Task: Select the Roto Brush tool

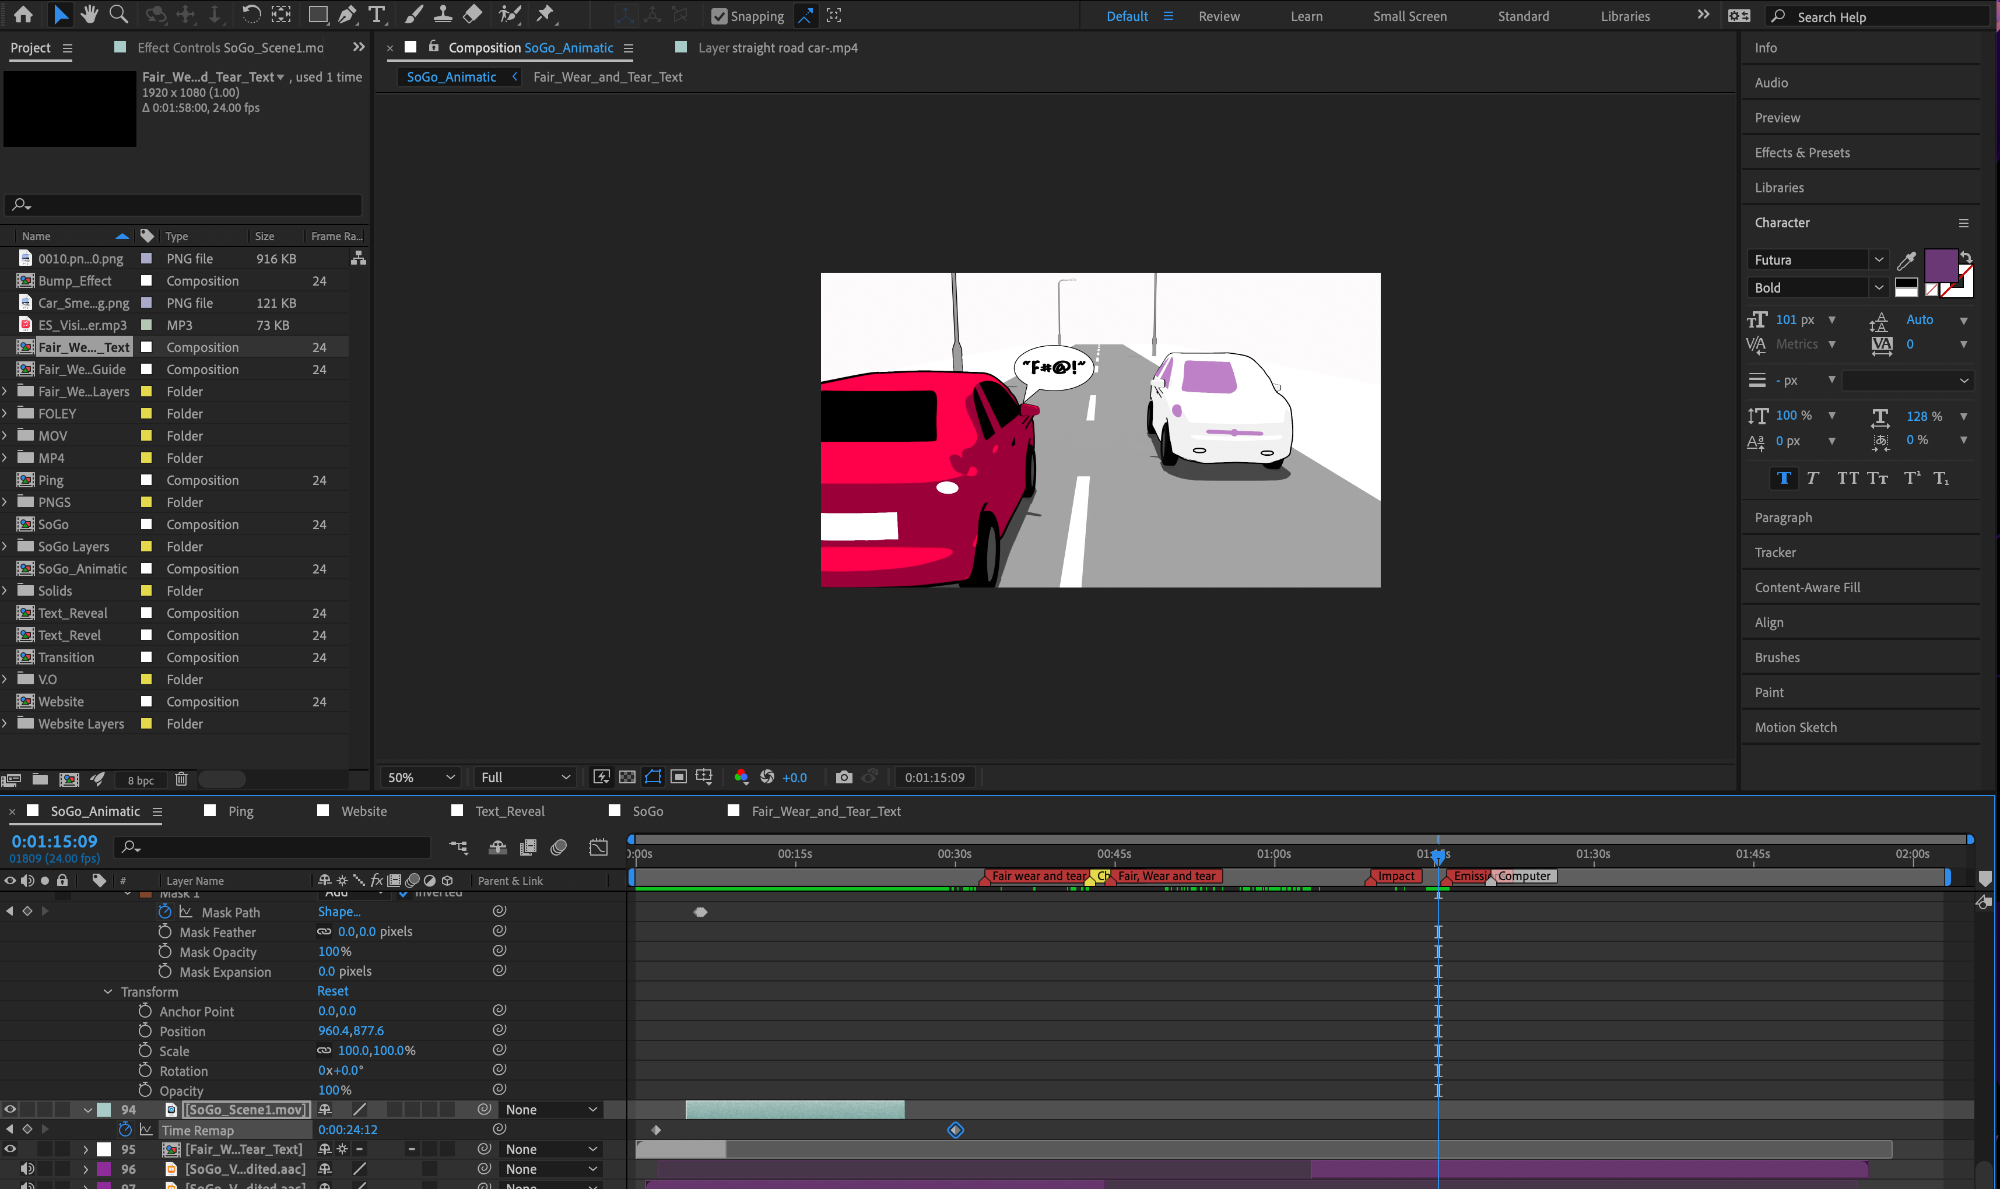Action: pyautogui.click(x=510, y=14)
